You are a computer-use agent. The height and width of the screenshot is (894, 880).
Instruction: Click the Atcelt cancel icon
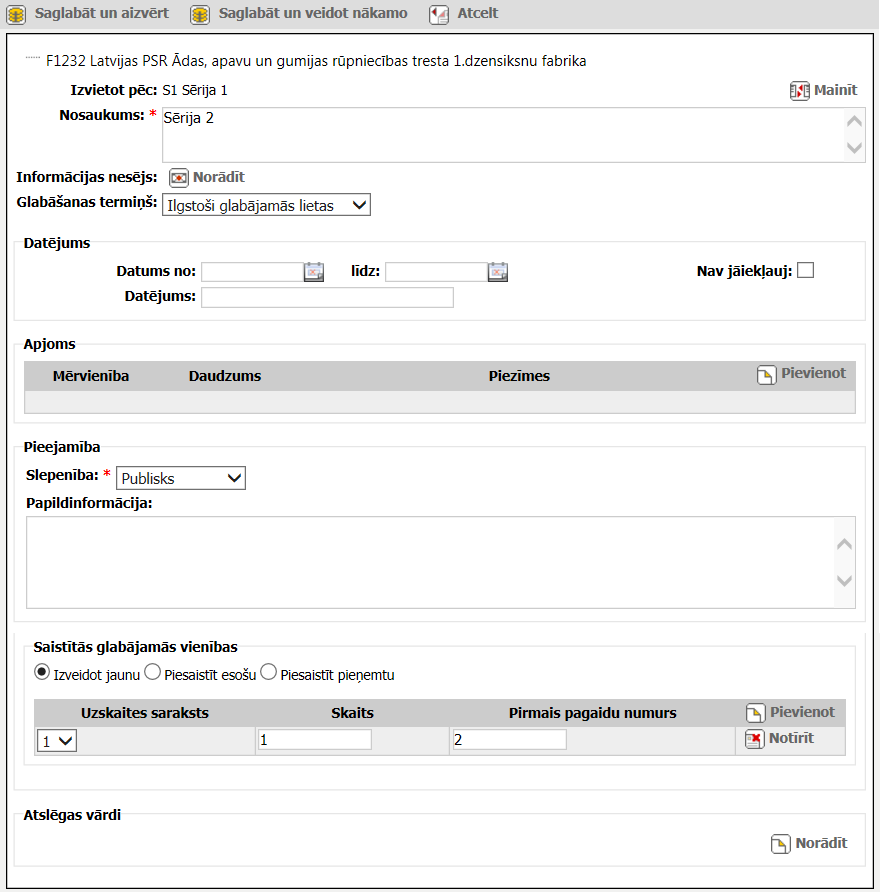pos(439,15)
